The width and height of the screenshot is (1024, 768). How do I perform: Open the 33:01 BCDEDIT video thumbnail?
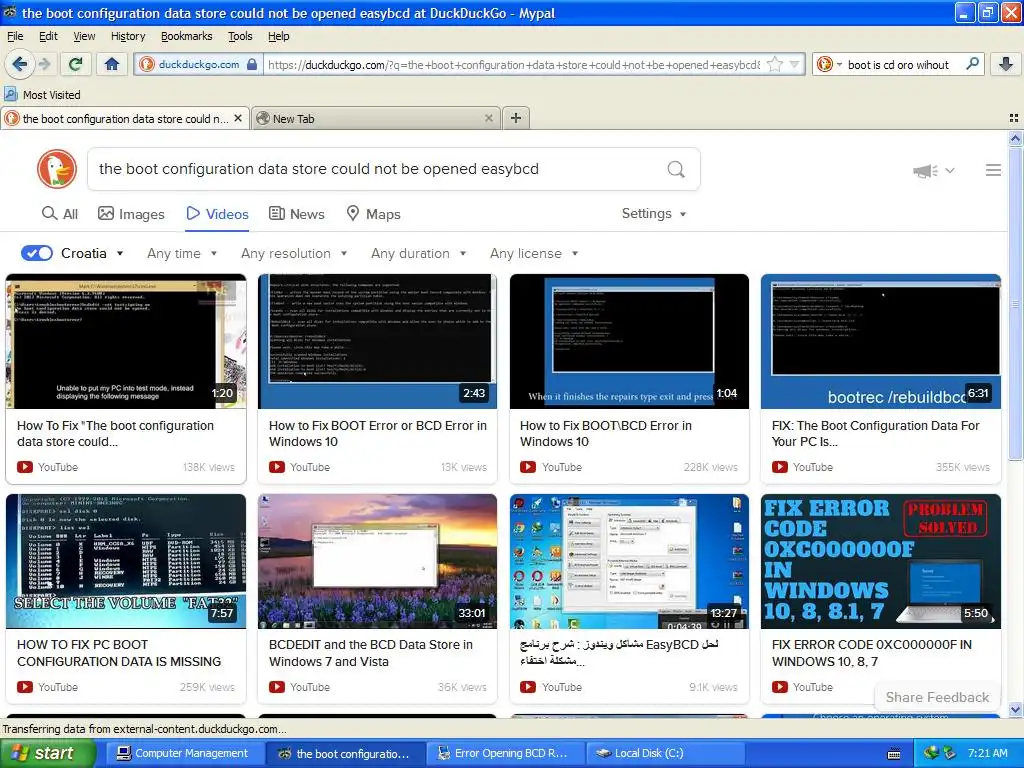pos(377,561)
